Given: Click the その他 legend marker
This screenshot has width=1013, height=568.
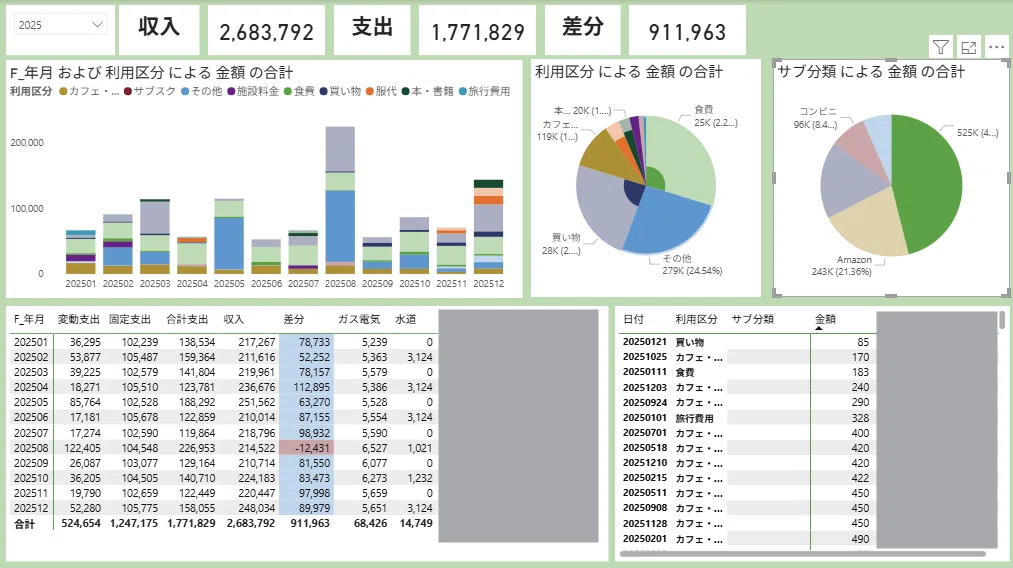Looking at the screenshot, I should [x=185, y=91].
